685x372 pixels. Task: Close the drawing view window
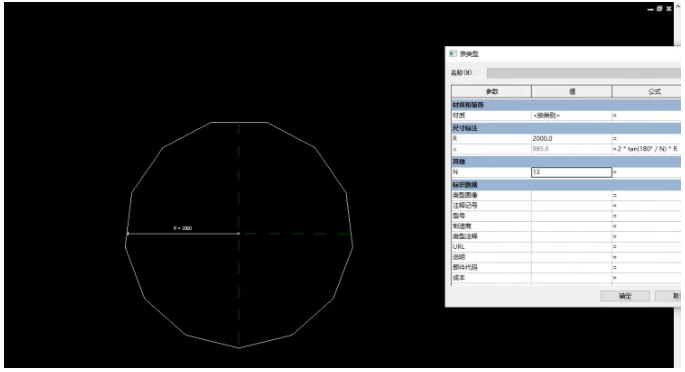coord(668,9)
